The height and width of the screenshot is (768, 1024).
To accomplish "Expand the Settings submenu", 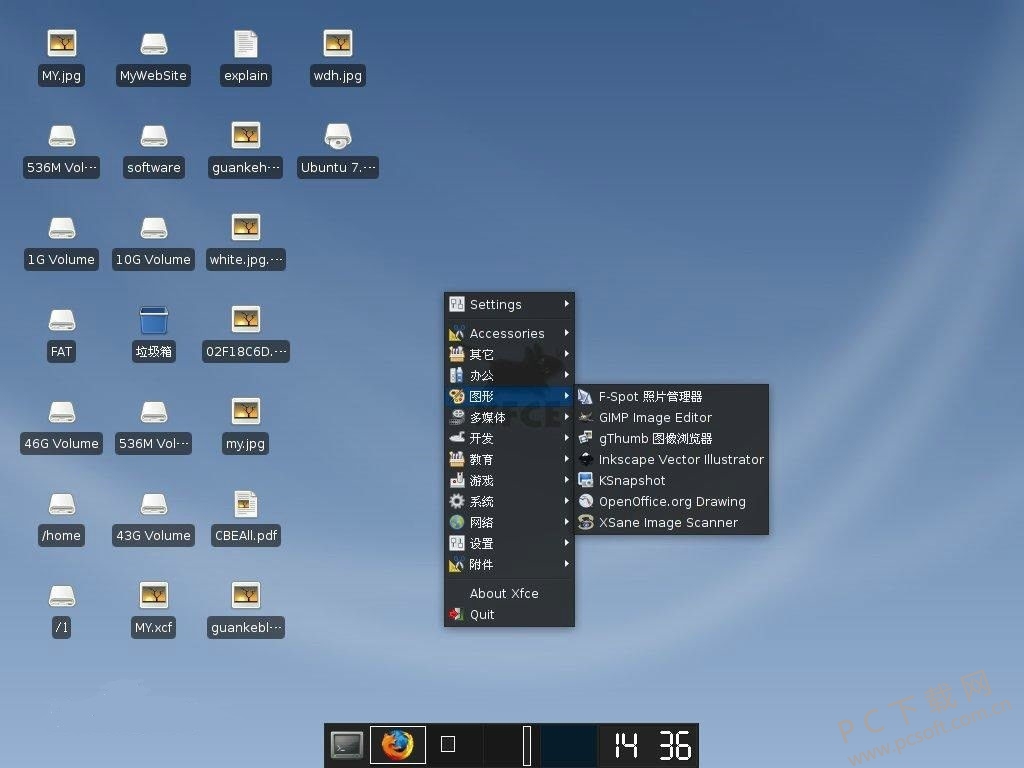I will 497,304.
